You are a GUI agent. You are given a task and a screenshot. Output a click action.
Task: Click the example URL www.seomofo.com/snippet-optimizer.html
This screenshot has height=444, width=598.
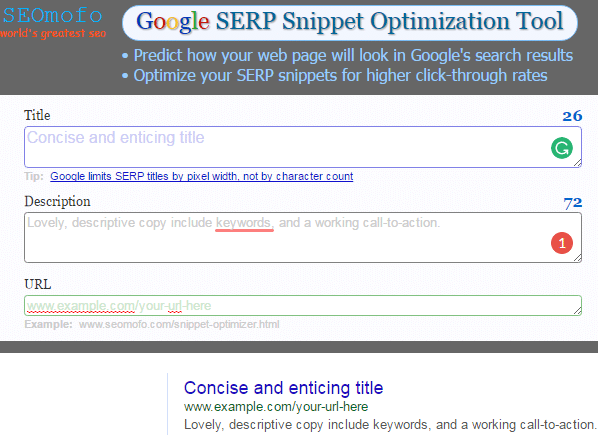[x=179, y=325]
